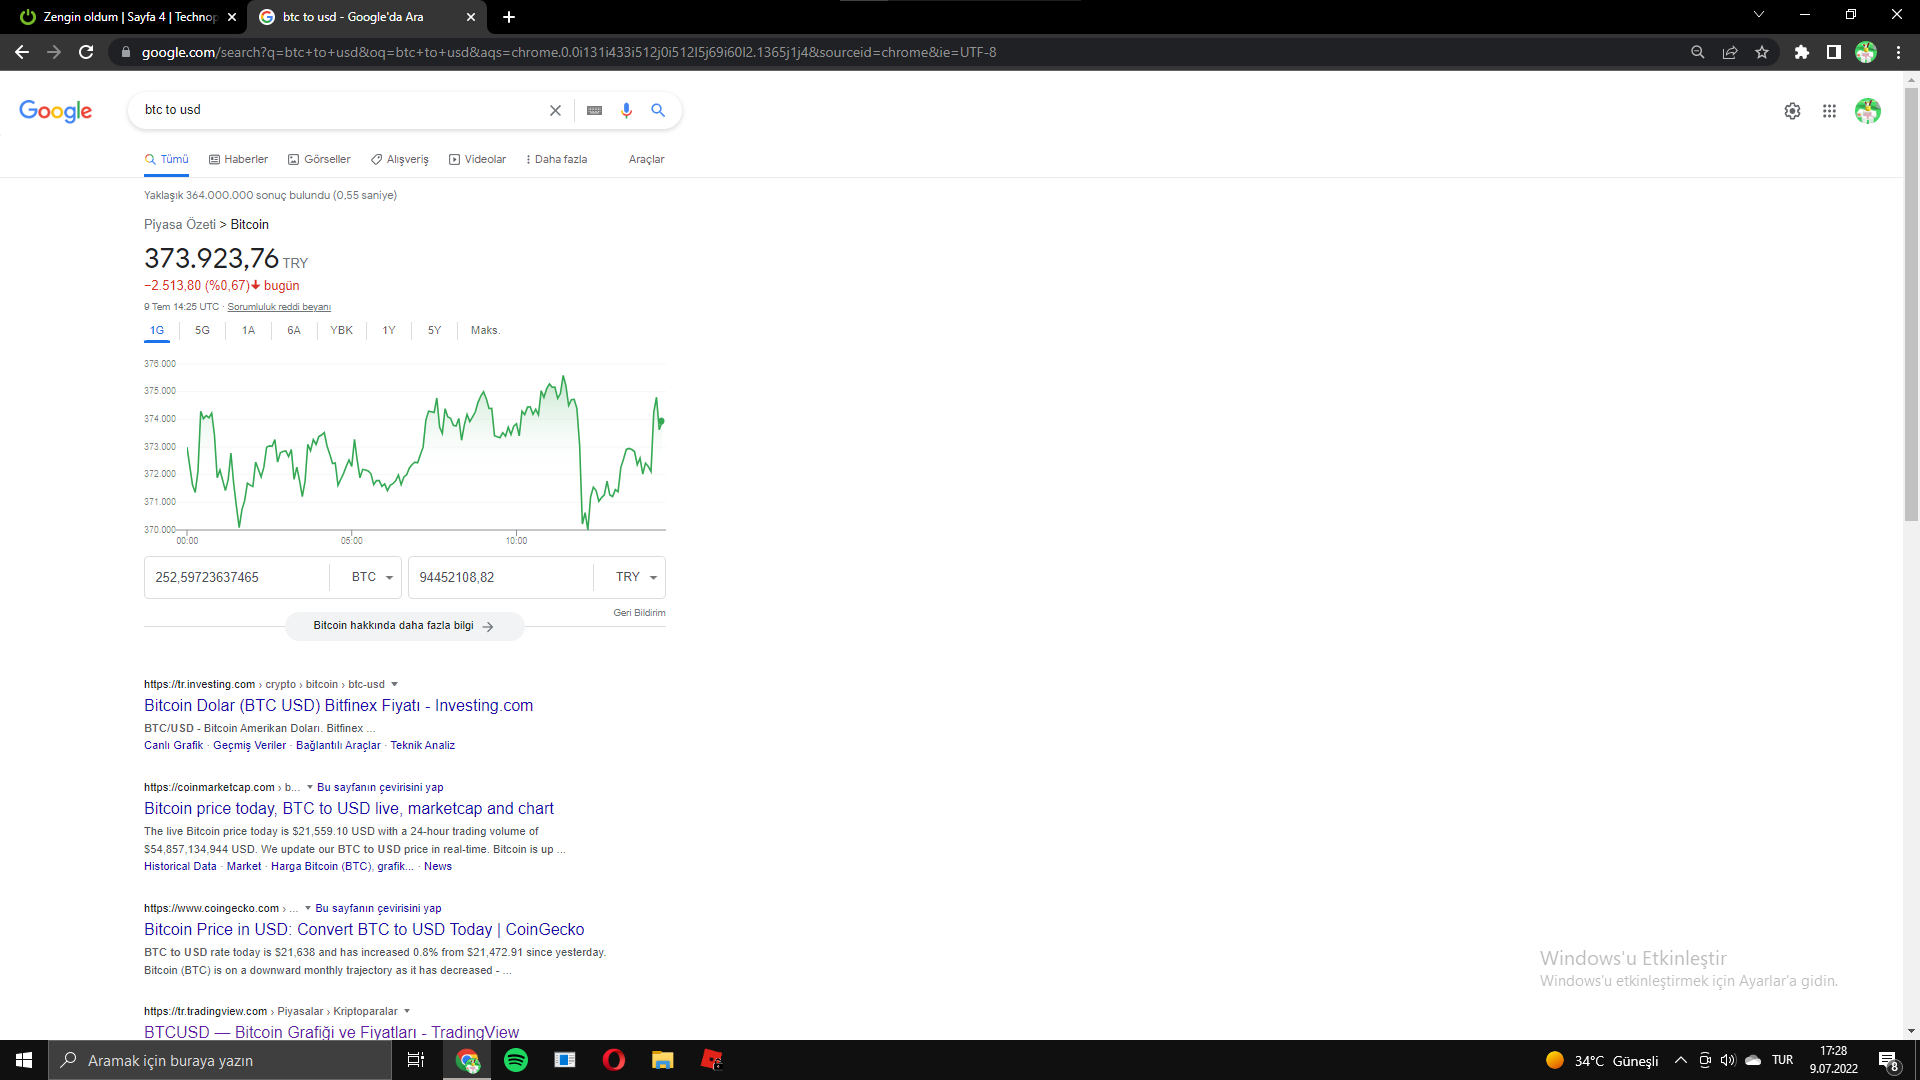Open Chrome extensions puzzle icon
The width and height of the screenshot is (1920, 1080).
[x=1801, y=52]
